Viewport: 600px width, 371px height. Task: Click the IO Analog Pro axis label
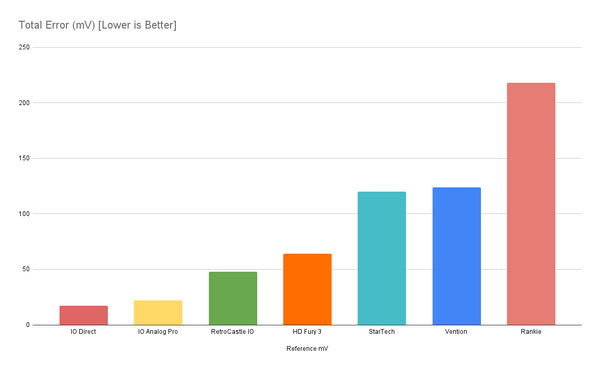158,332
